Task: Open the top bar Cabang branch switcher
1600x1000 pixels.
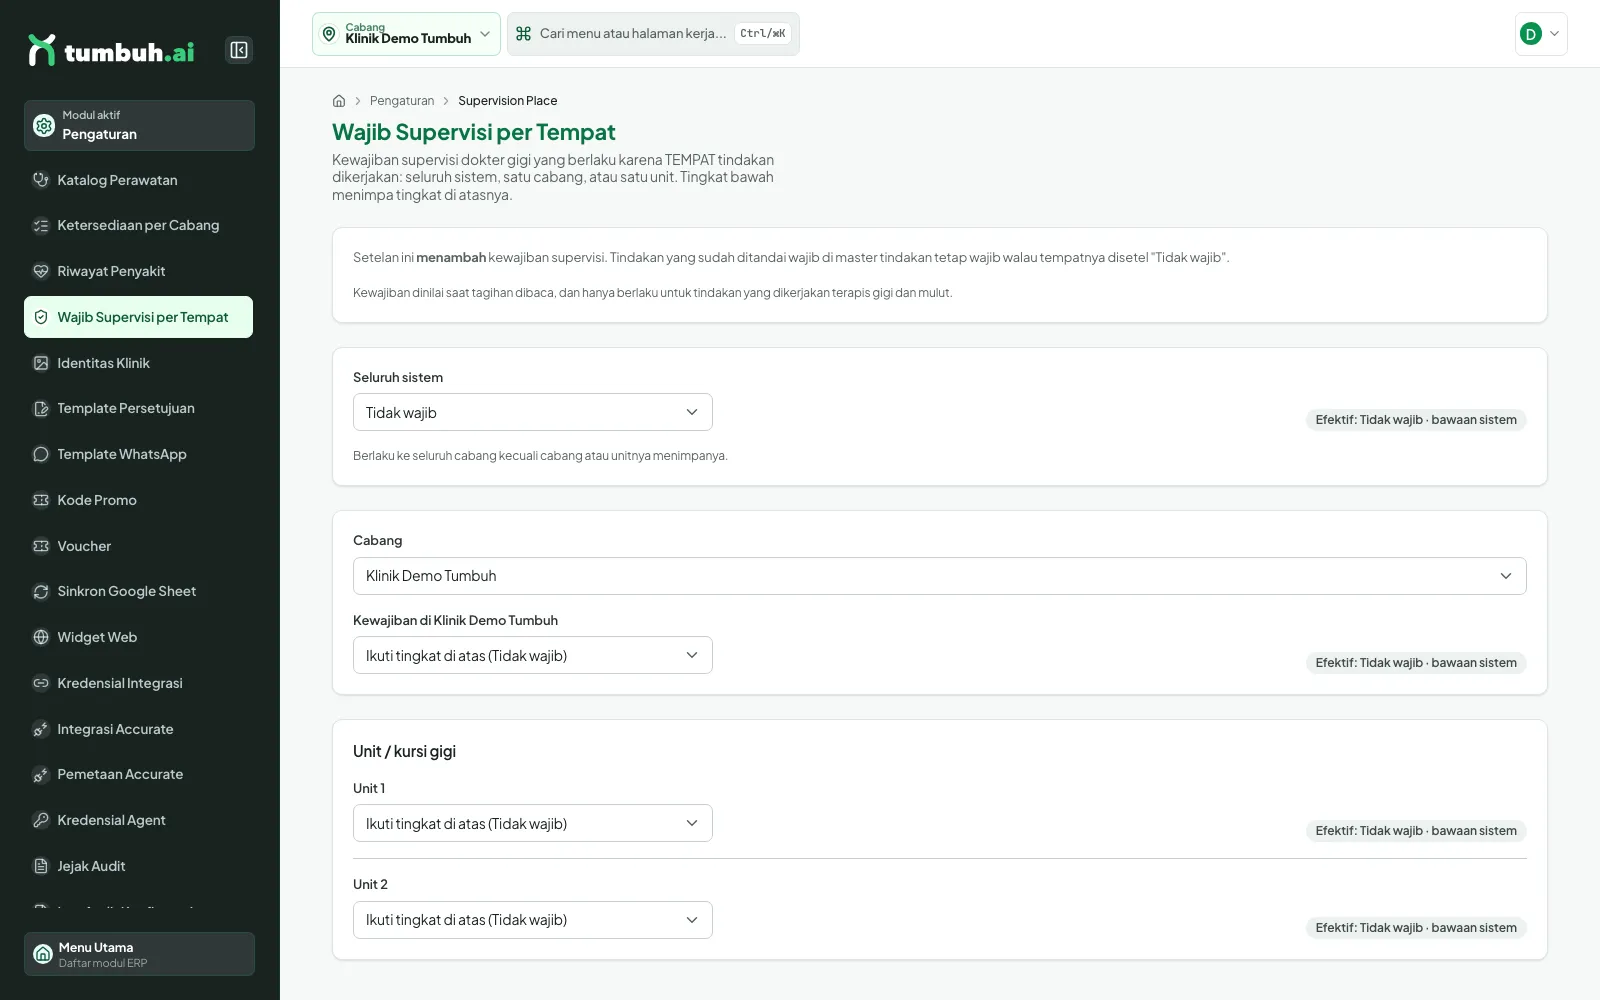Action: (x=406, y=34)
